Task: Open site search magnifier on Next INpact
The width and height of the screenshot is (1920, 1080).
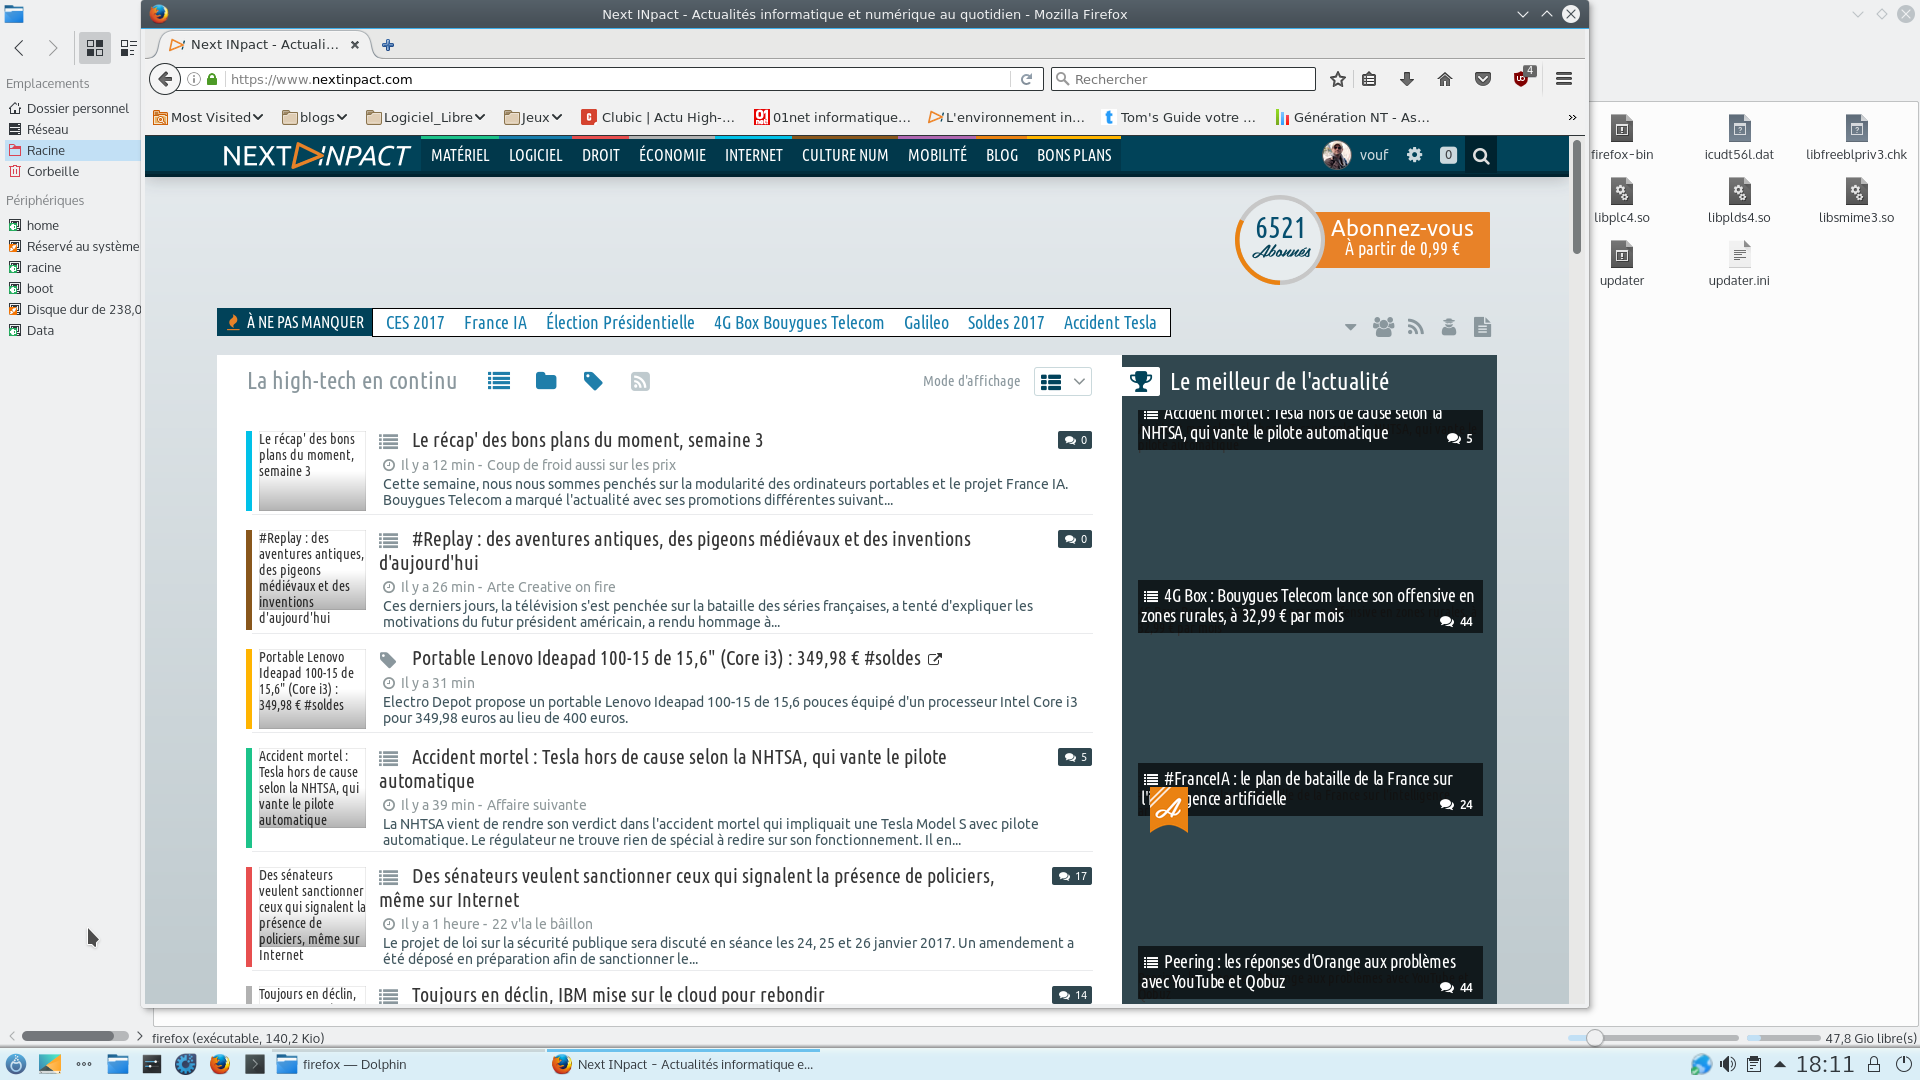Action: pyautogui.click(x=1481, y=156)
